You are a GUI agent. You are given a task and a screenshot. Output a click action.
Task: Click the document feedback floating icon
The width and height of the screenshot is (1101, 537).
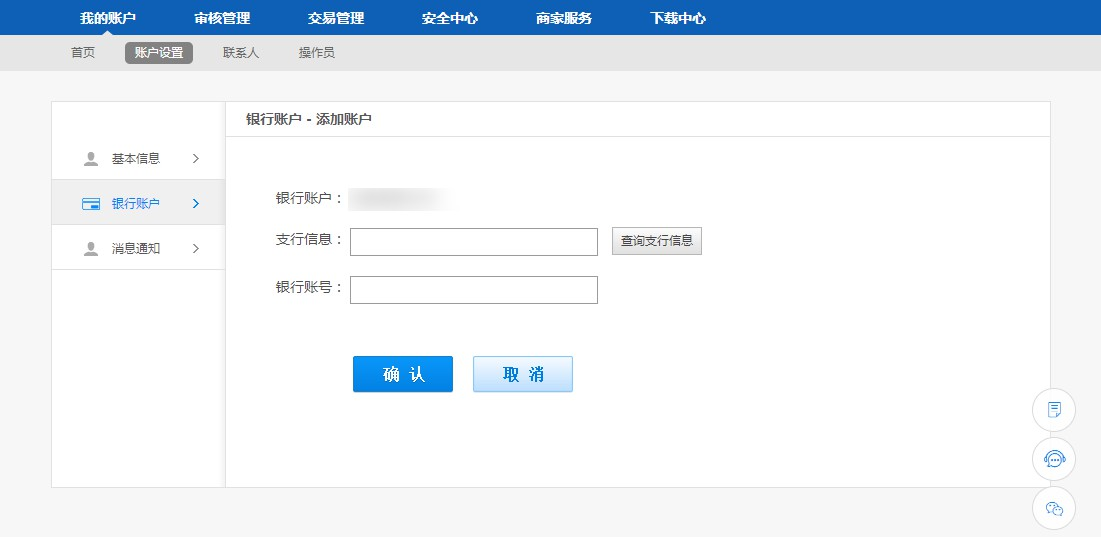1053,410
